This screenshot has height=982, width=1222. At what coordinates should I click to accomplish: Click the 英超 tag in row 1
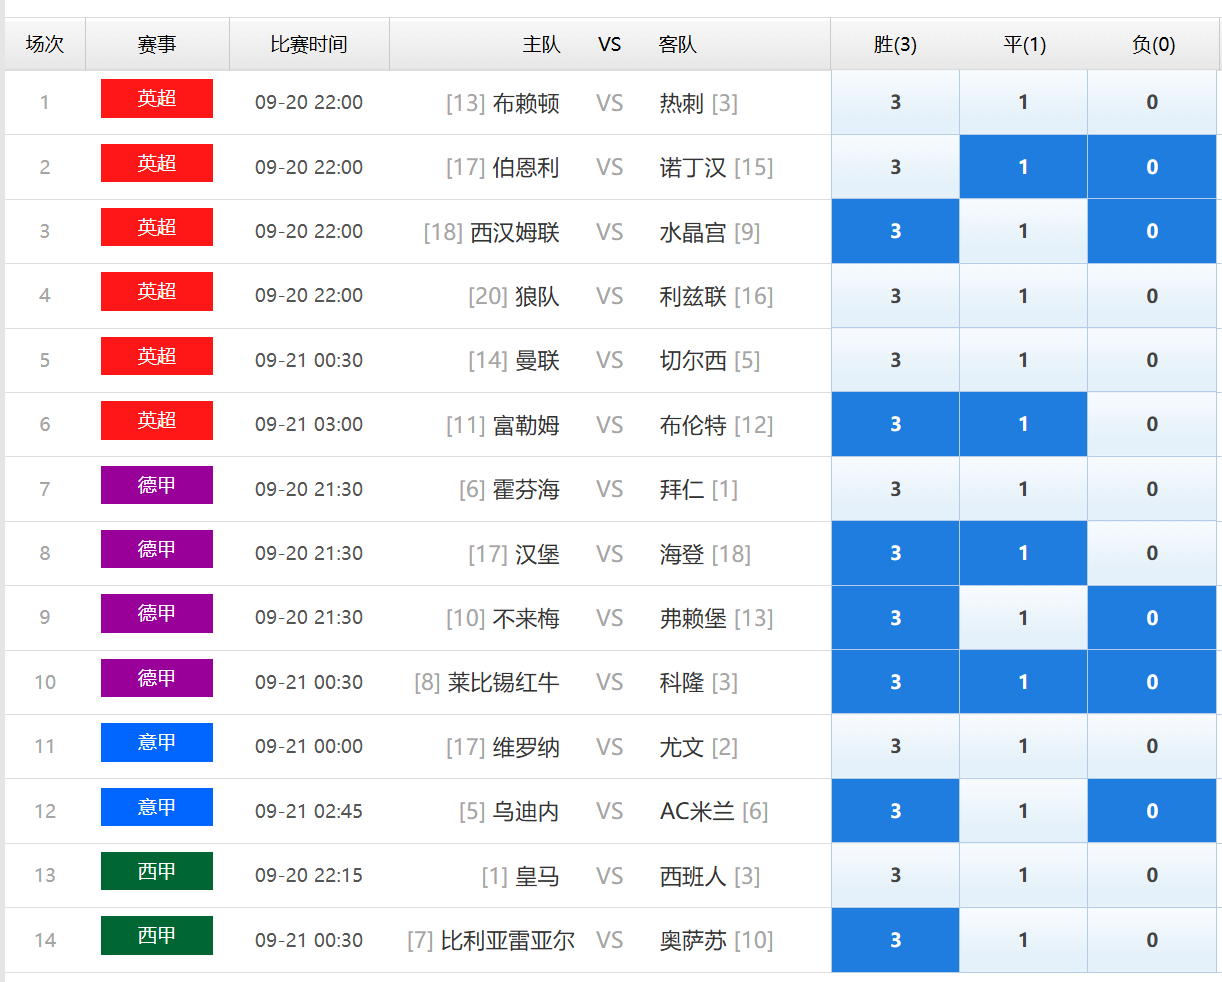pos(157,99)
